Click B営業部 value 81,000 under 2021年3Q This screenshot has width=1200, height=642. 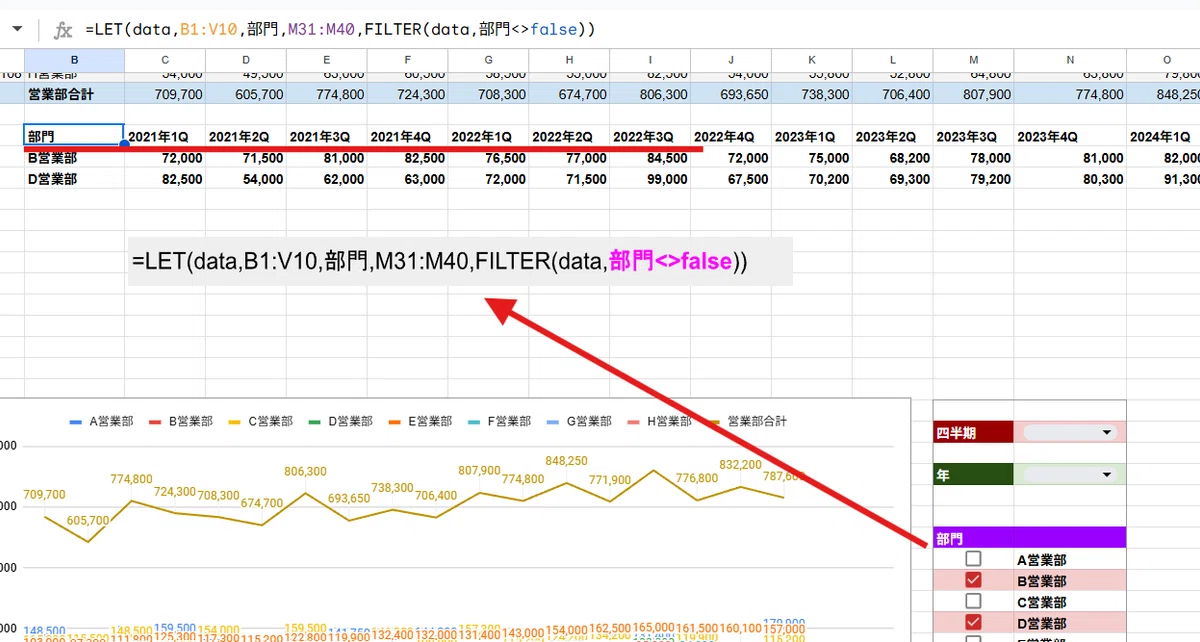tap(327, 158)
